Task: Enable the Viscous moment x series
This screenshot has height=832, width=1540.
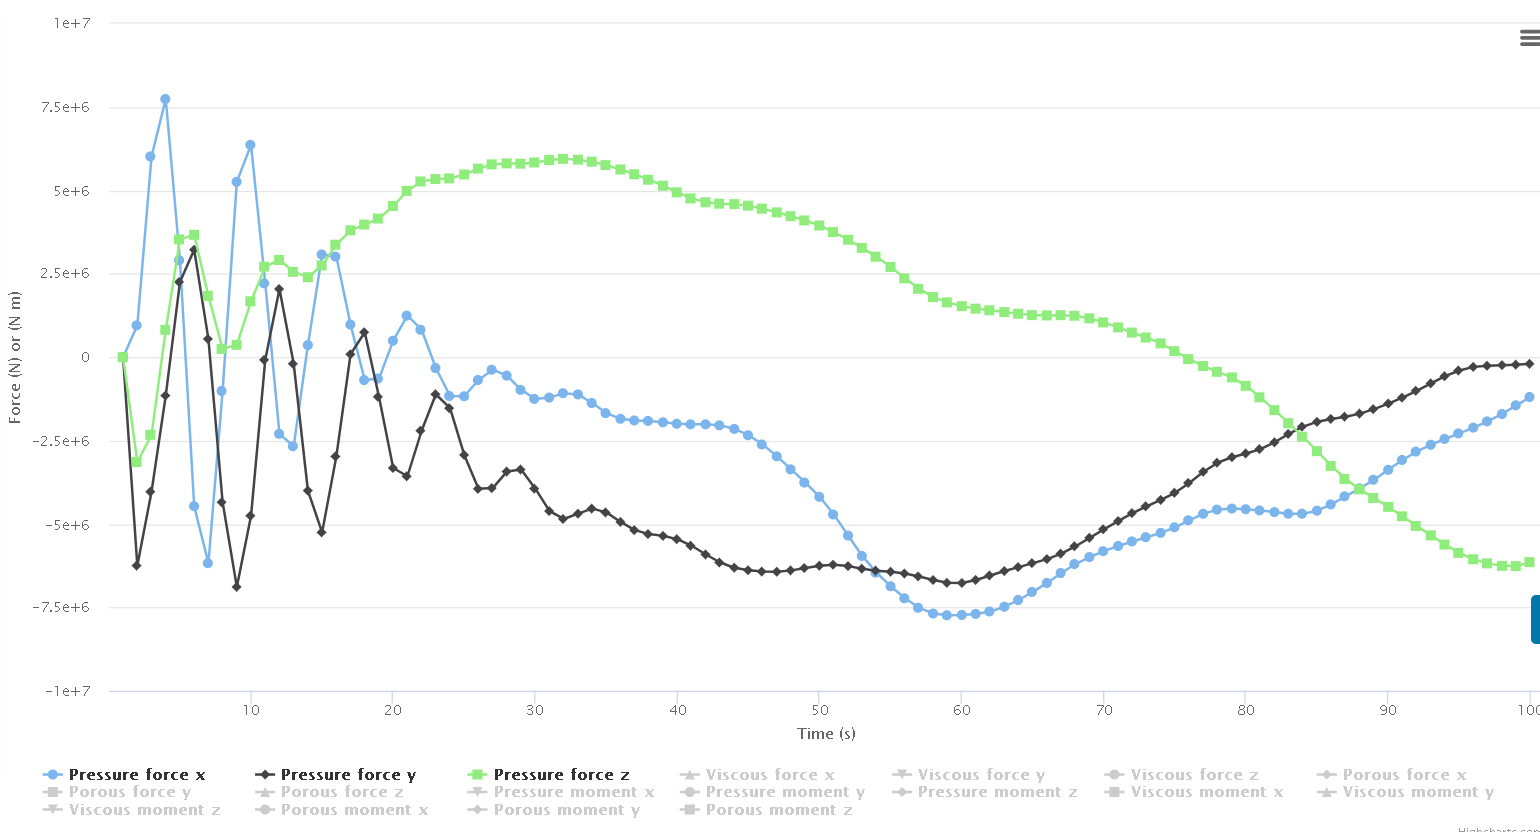Action: pos(1206,792)
